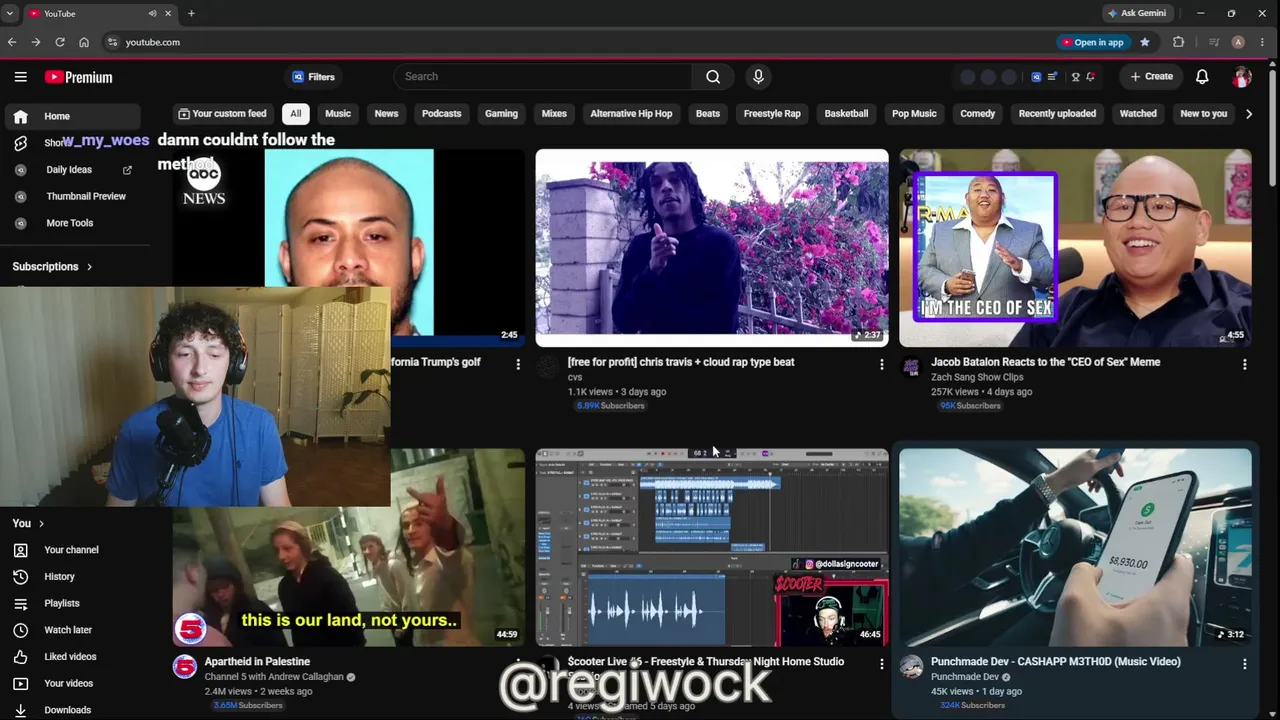Open options for the ABC News video
Image resolution: width=1280 pixels, height=720 pixels.
[518, 365]
